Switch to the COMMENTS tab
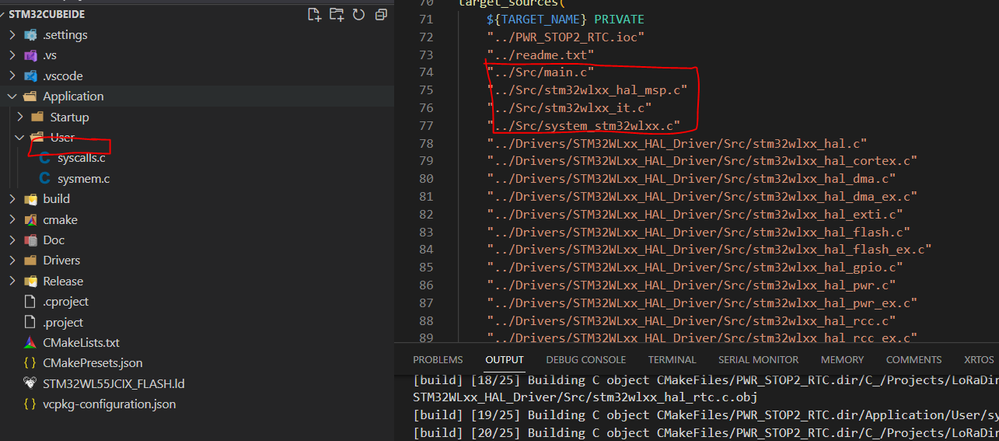This screenshot has height=441, width=999. [914, 360]
